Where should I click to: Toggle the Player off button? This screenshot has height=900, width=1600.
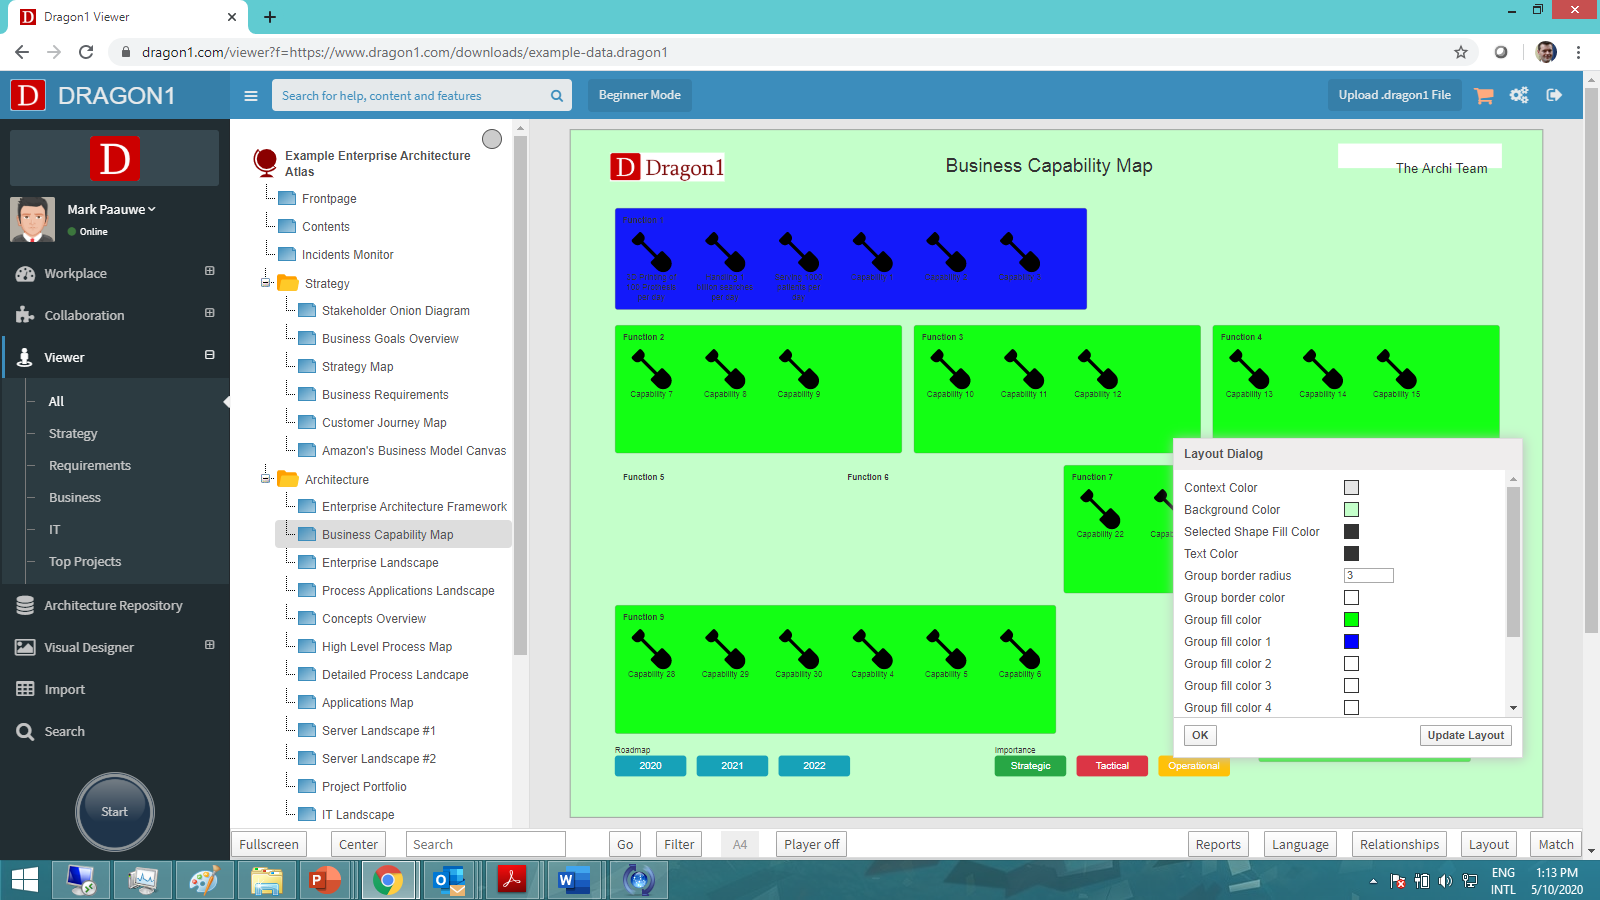pyautogui.click(x=811, y=844)
